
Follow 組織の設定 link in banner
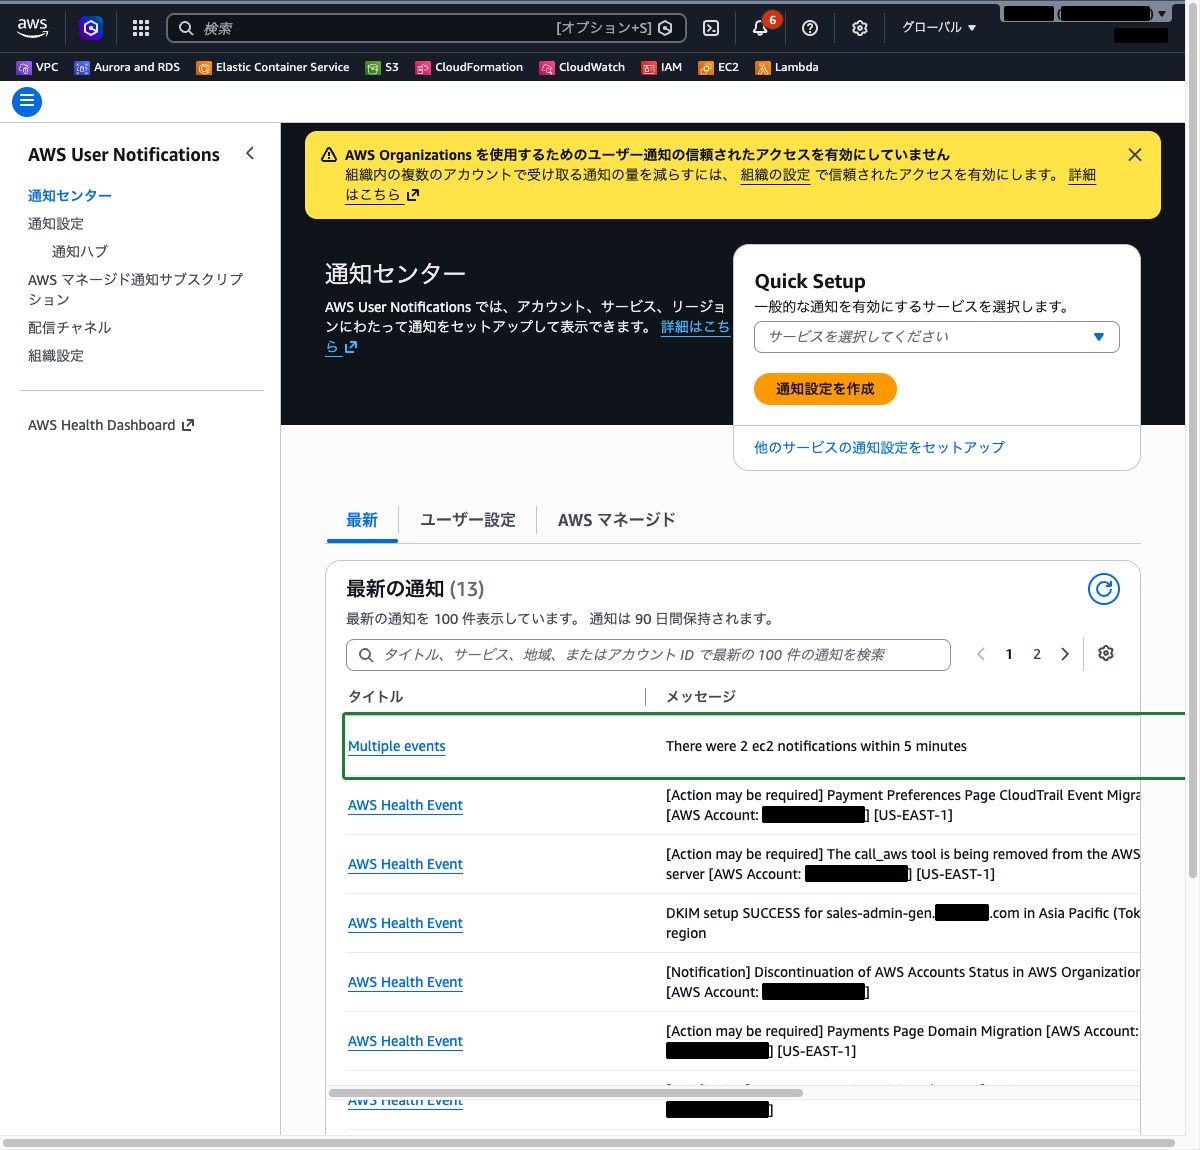[775, 175]
